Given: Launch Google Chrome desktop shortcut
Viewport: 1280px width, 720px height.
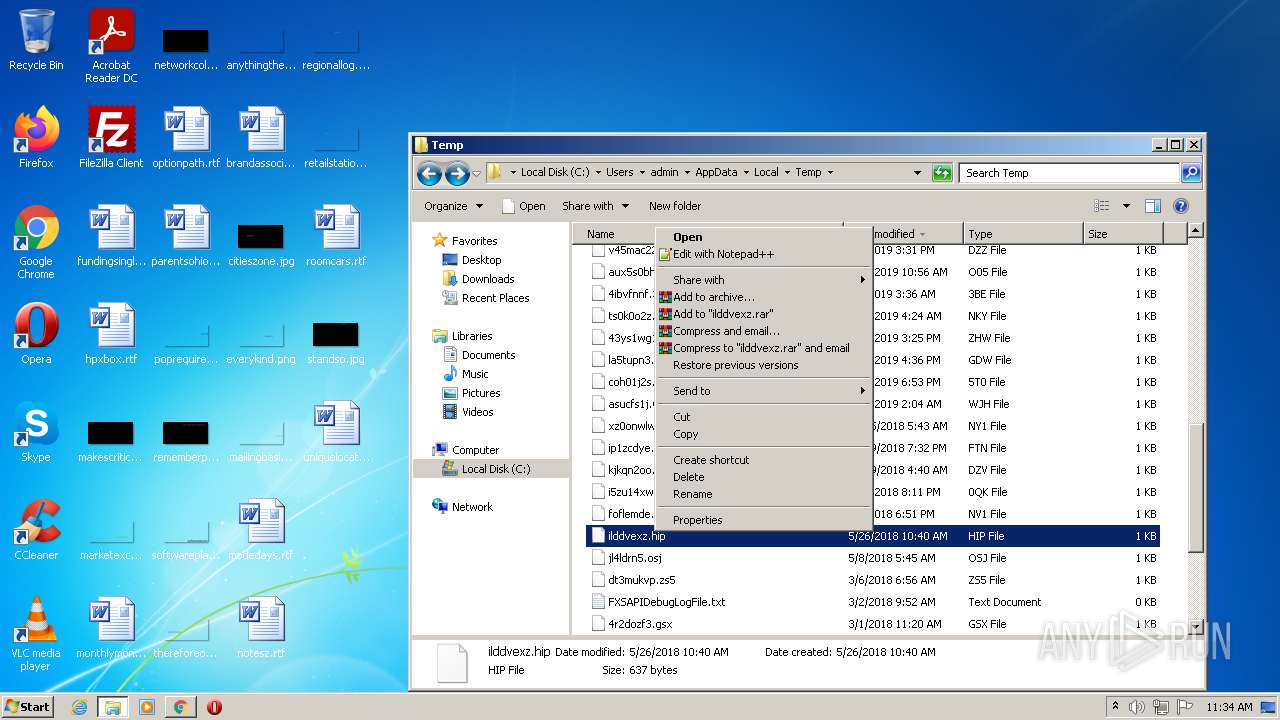Looking at the screenshot, I should (x=36, y=242).
